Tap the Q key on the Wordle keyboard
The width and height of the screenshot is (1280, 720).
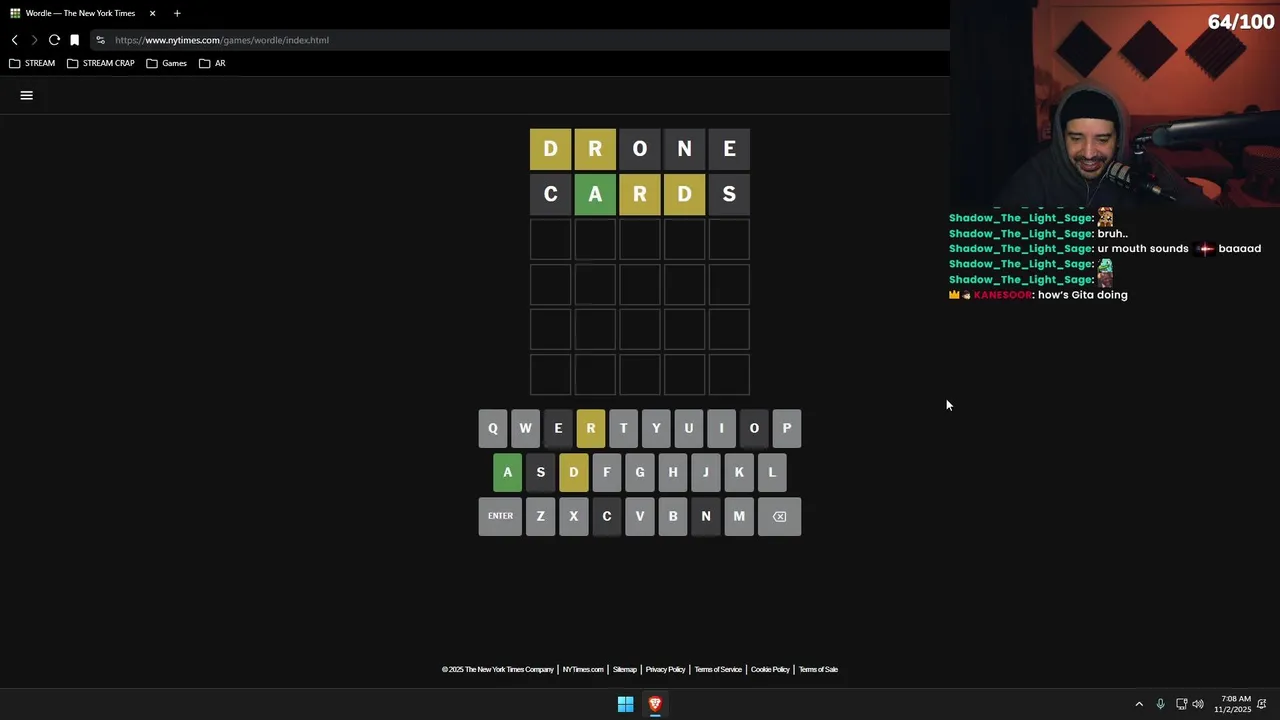(x=492, y=428)
